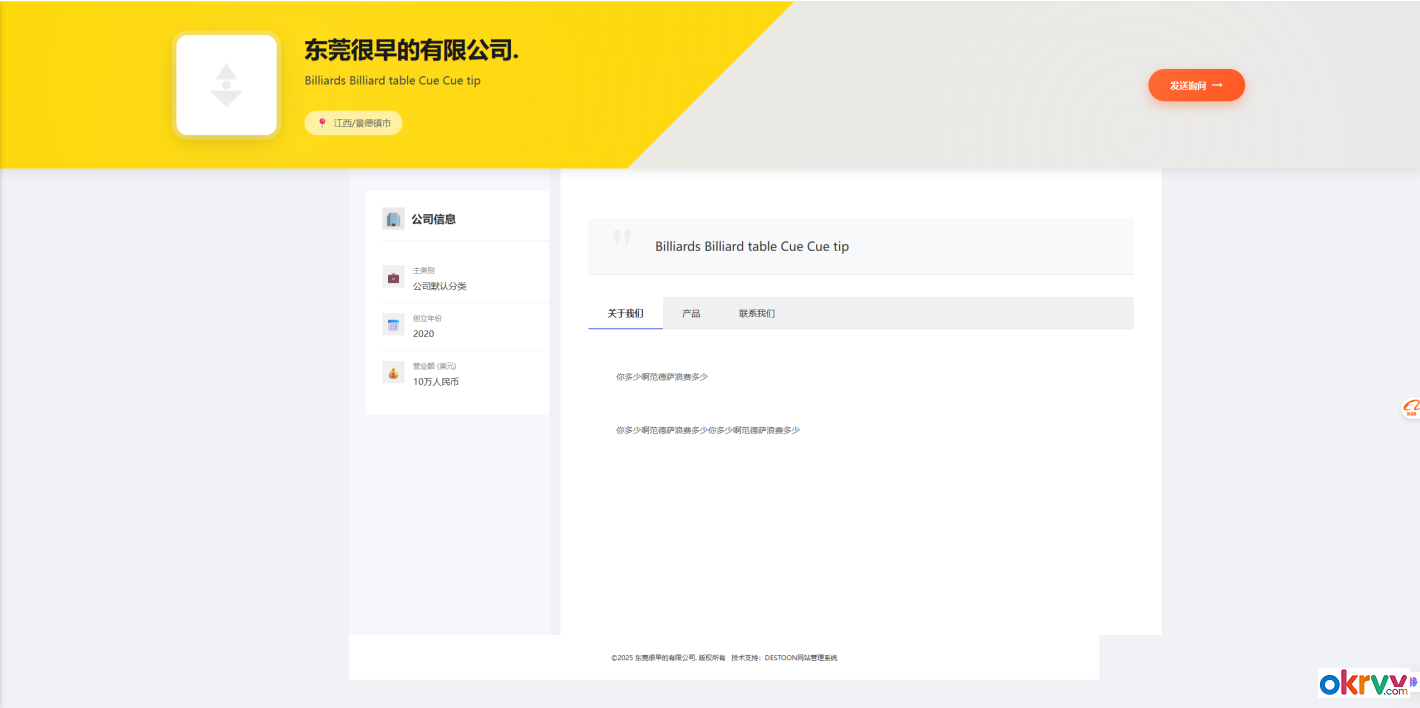Switch to the 产品 tab
This screenshot has height=708, width=1420.
(691, 314)
